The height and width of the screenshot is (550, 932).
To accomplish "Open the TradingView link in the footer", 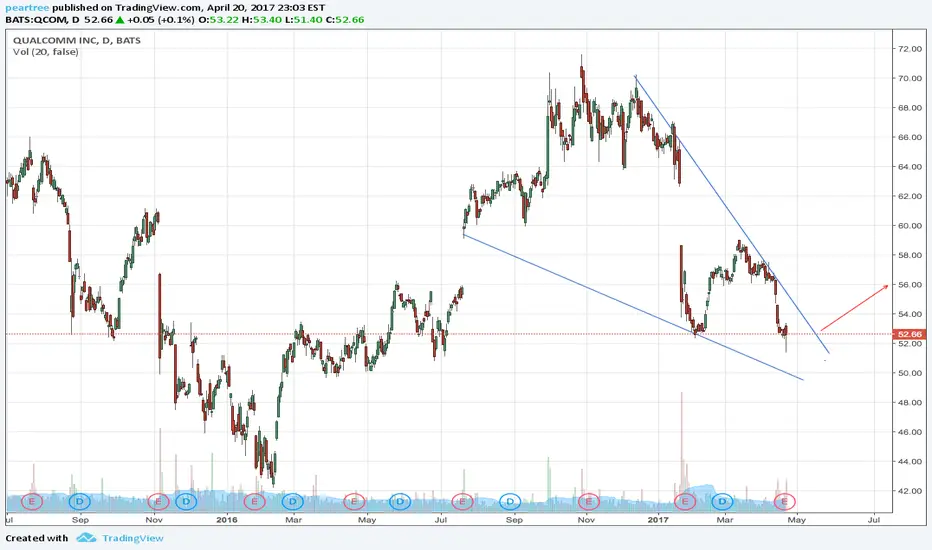I will pyautogui.click(x=133, y=538).
